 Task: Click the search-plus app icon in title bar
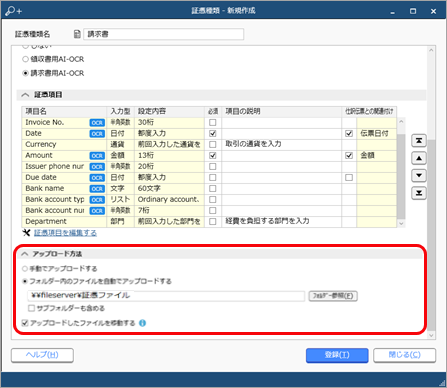(x=14, y=11)
